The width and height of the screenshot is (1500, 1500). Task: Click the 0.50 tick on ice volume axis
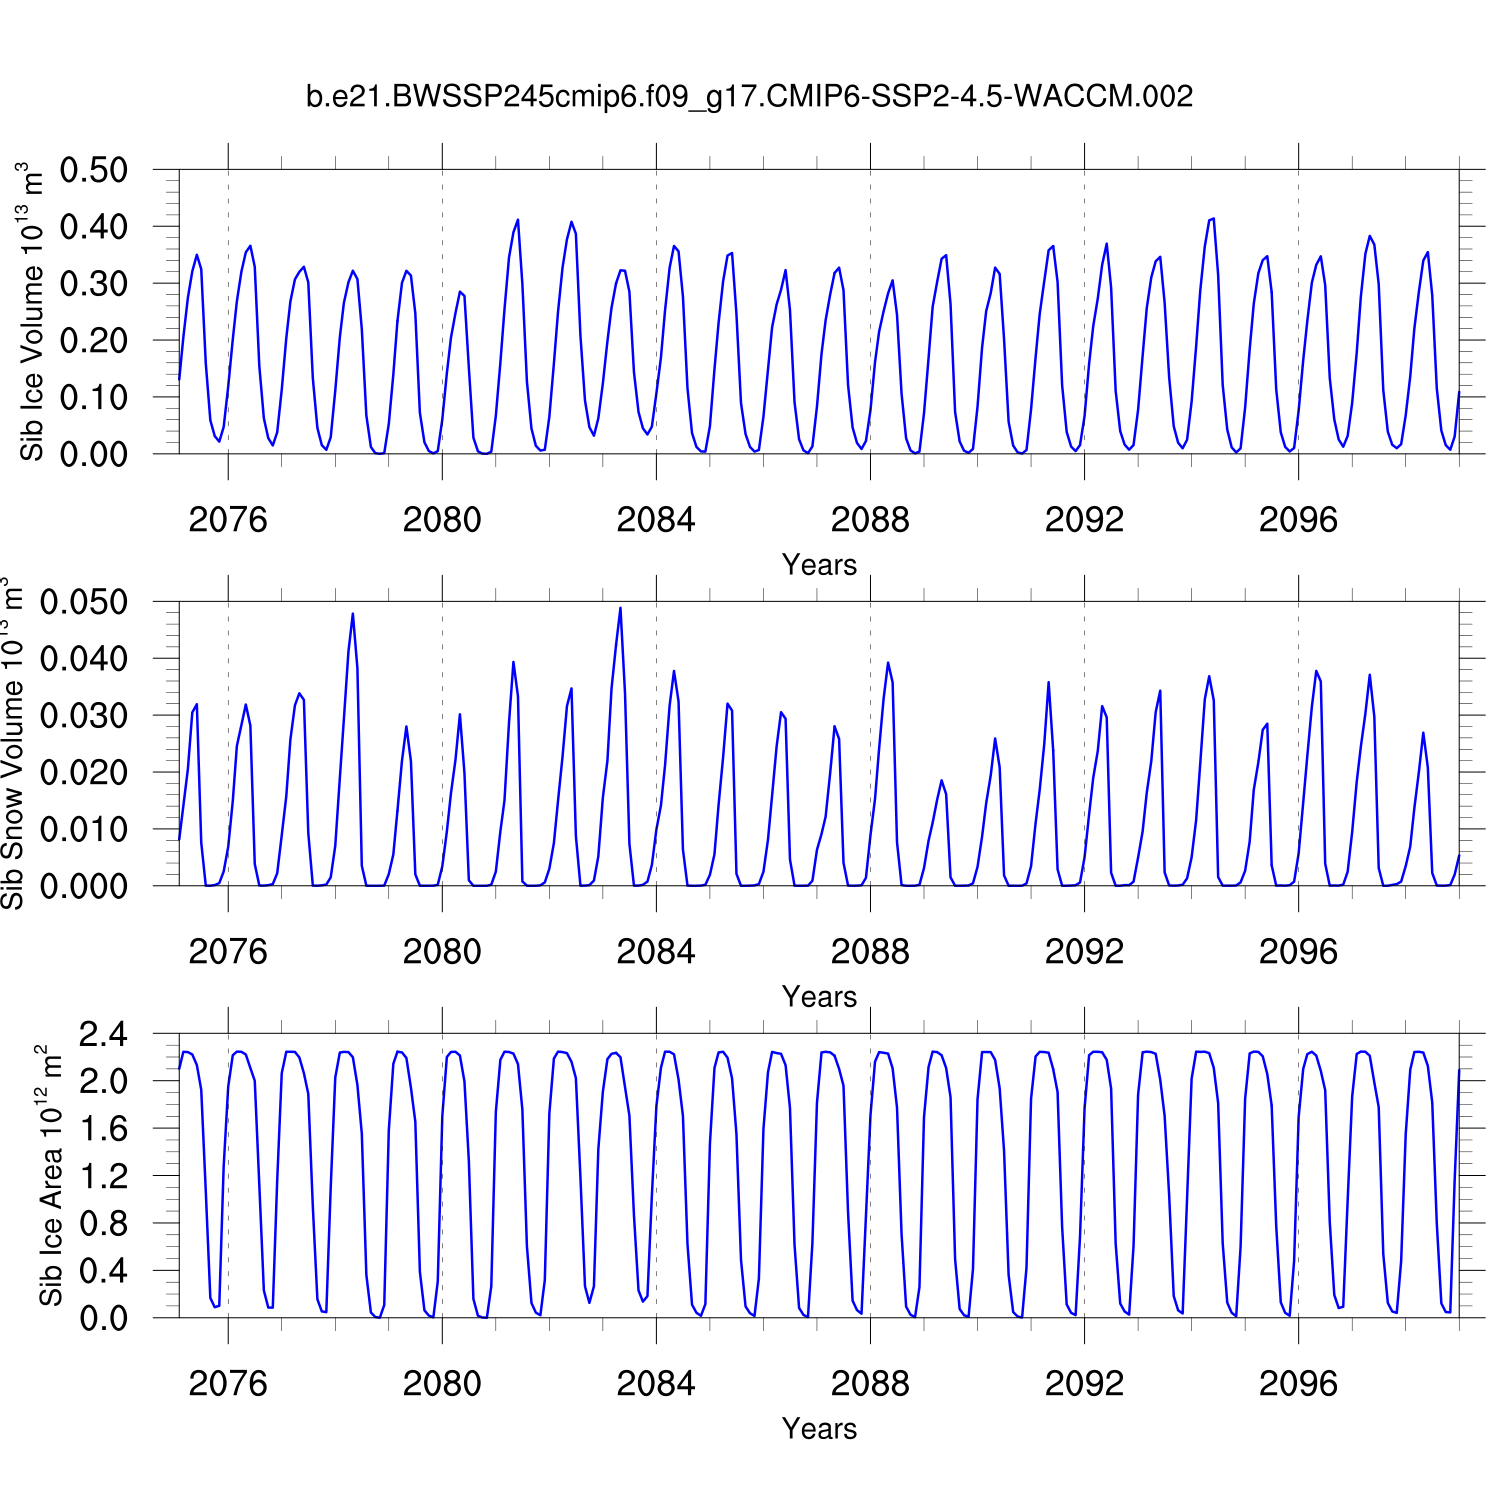94,170
